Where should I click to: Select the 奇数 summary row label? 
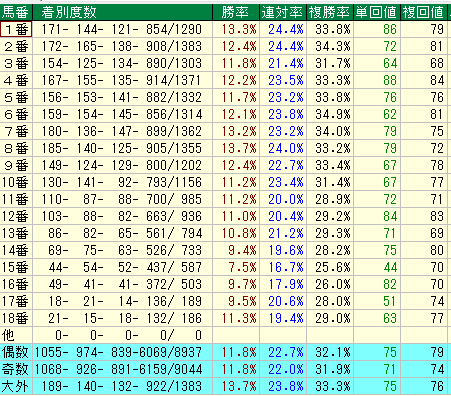point(16,369)
